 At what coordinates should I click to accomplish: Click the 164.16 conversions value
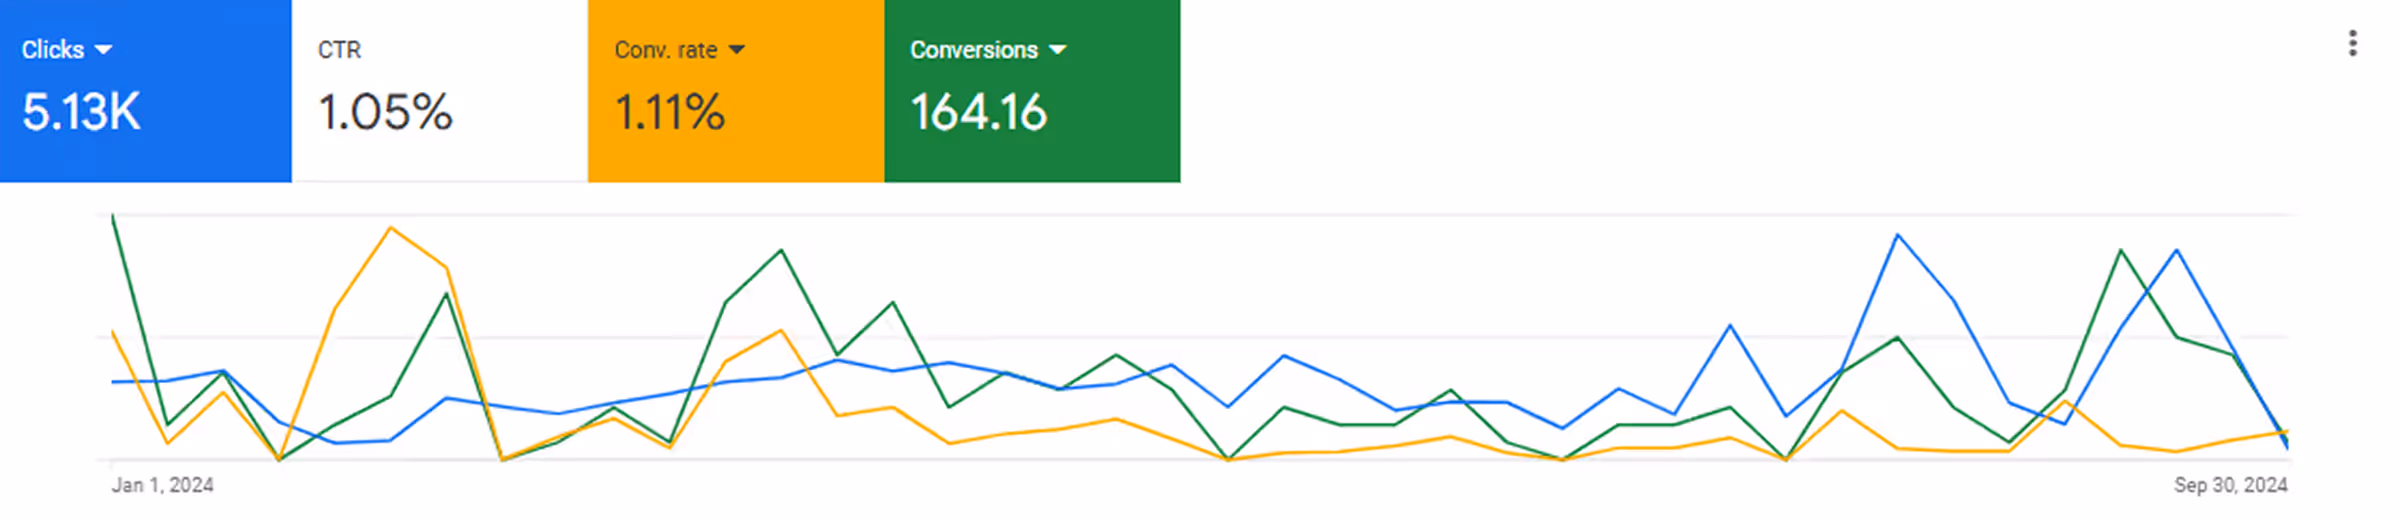[978, 112]
